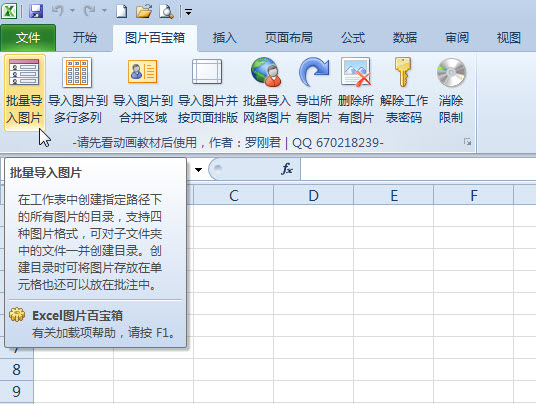This screenshot has height=404, width=536.
Task: Select row 9 header
Action: [16, 392]
